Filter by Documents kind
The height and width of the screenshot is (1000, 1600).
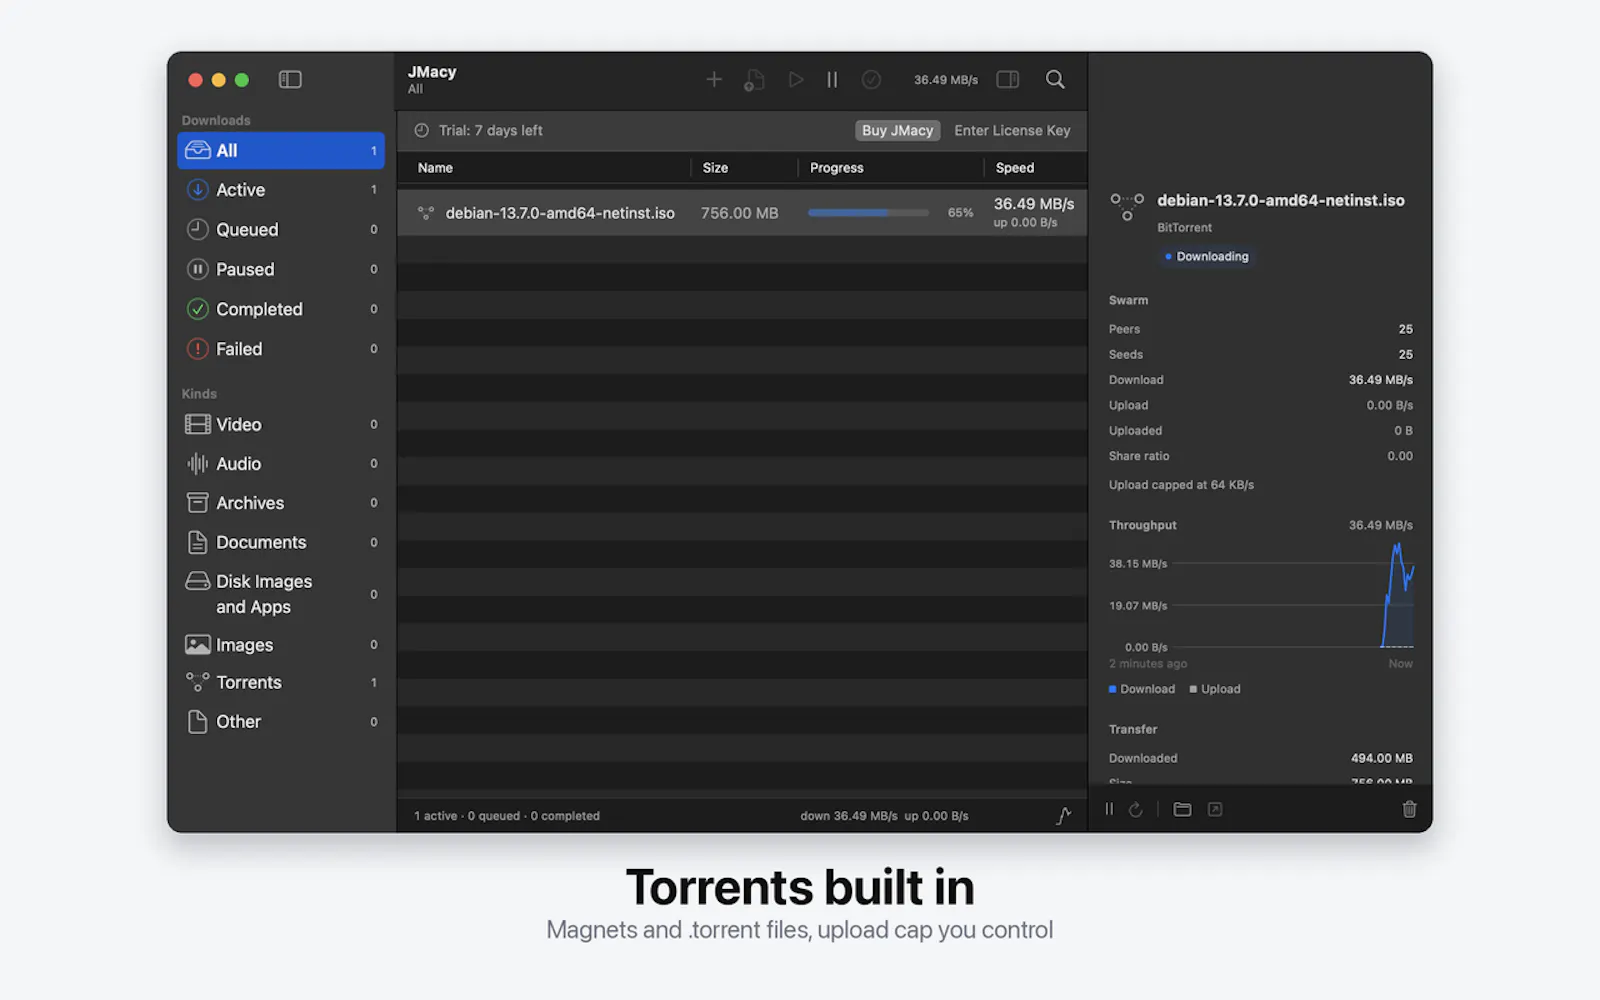point(281,542)
